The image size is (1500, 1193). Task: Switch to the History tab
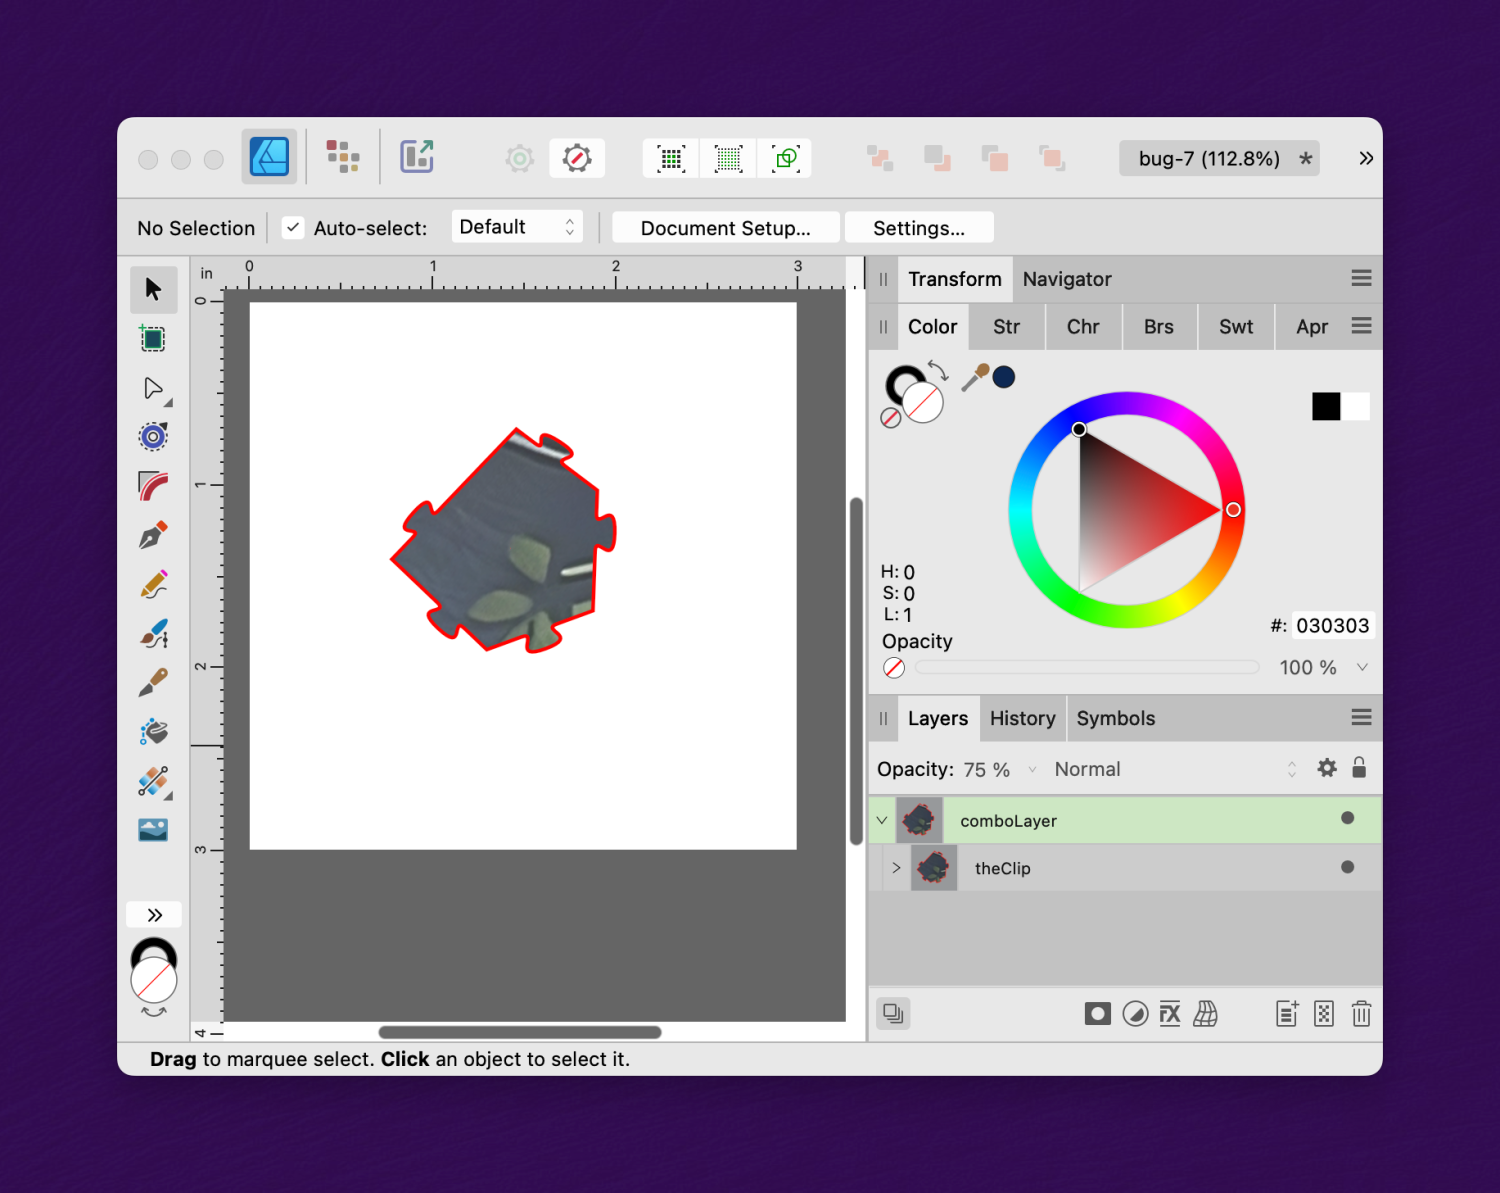click(1022, 718)
